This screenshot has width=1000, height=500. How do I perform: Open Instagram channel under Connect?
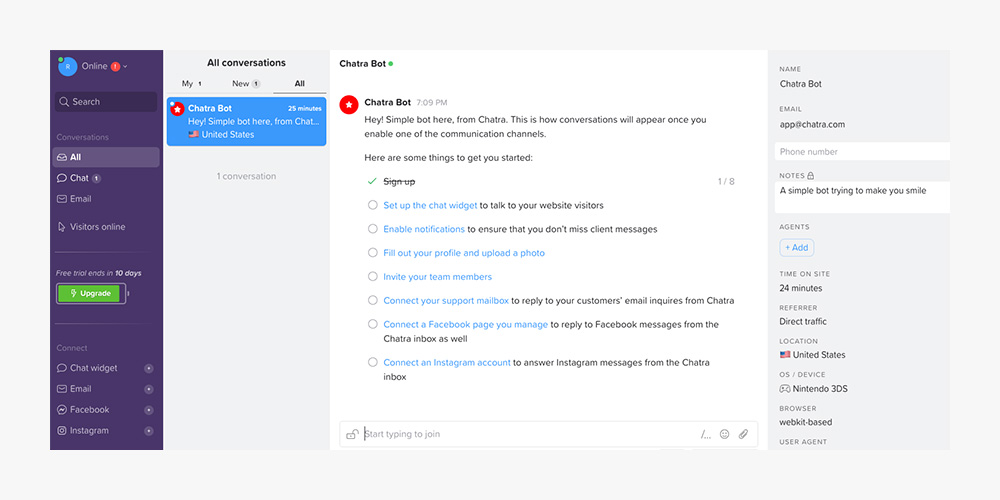pyautogui.click(x=83, y=430)
